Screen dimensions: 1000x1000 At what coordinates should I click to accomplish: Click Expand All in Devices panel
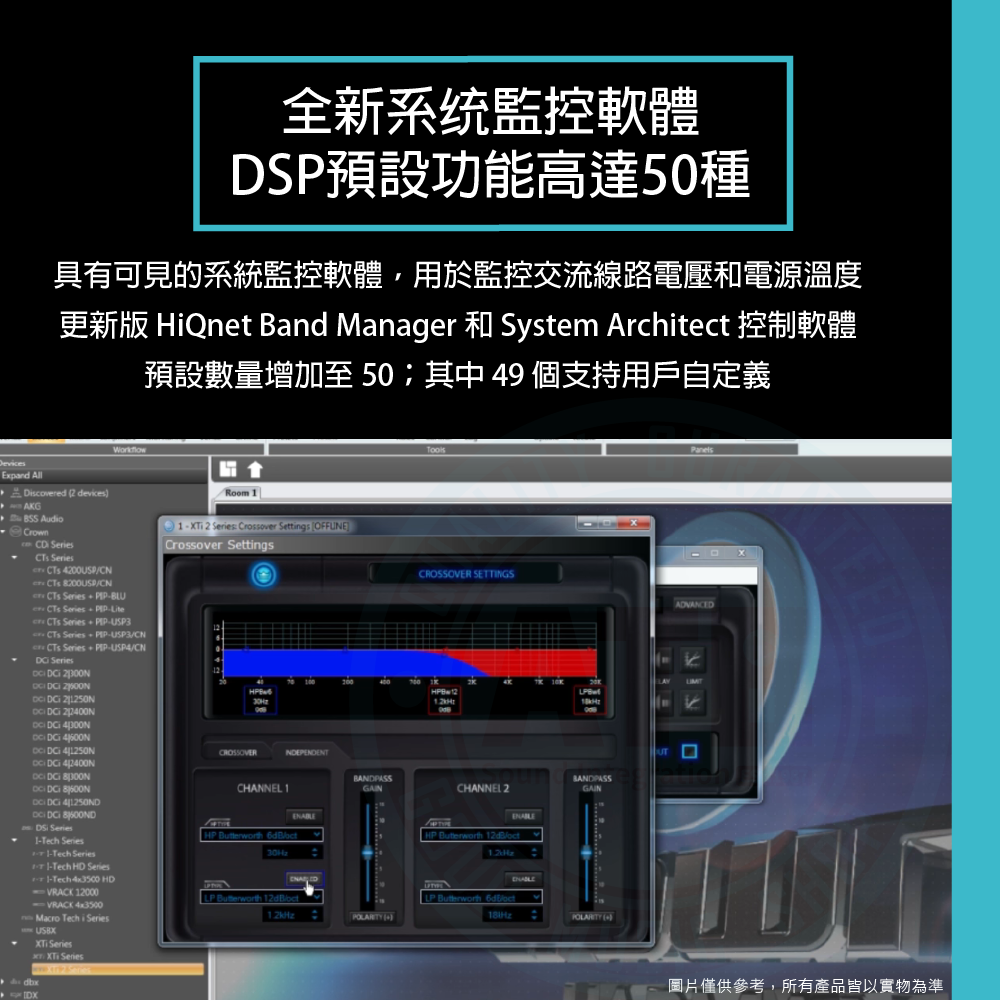tap(22, 475)
